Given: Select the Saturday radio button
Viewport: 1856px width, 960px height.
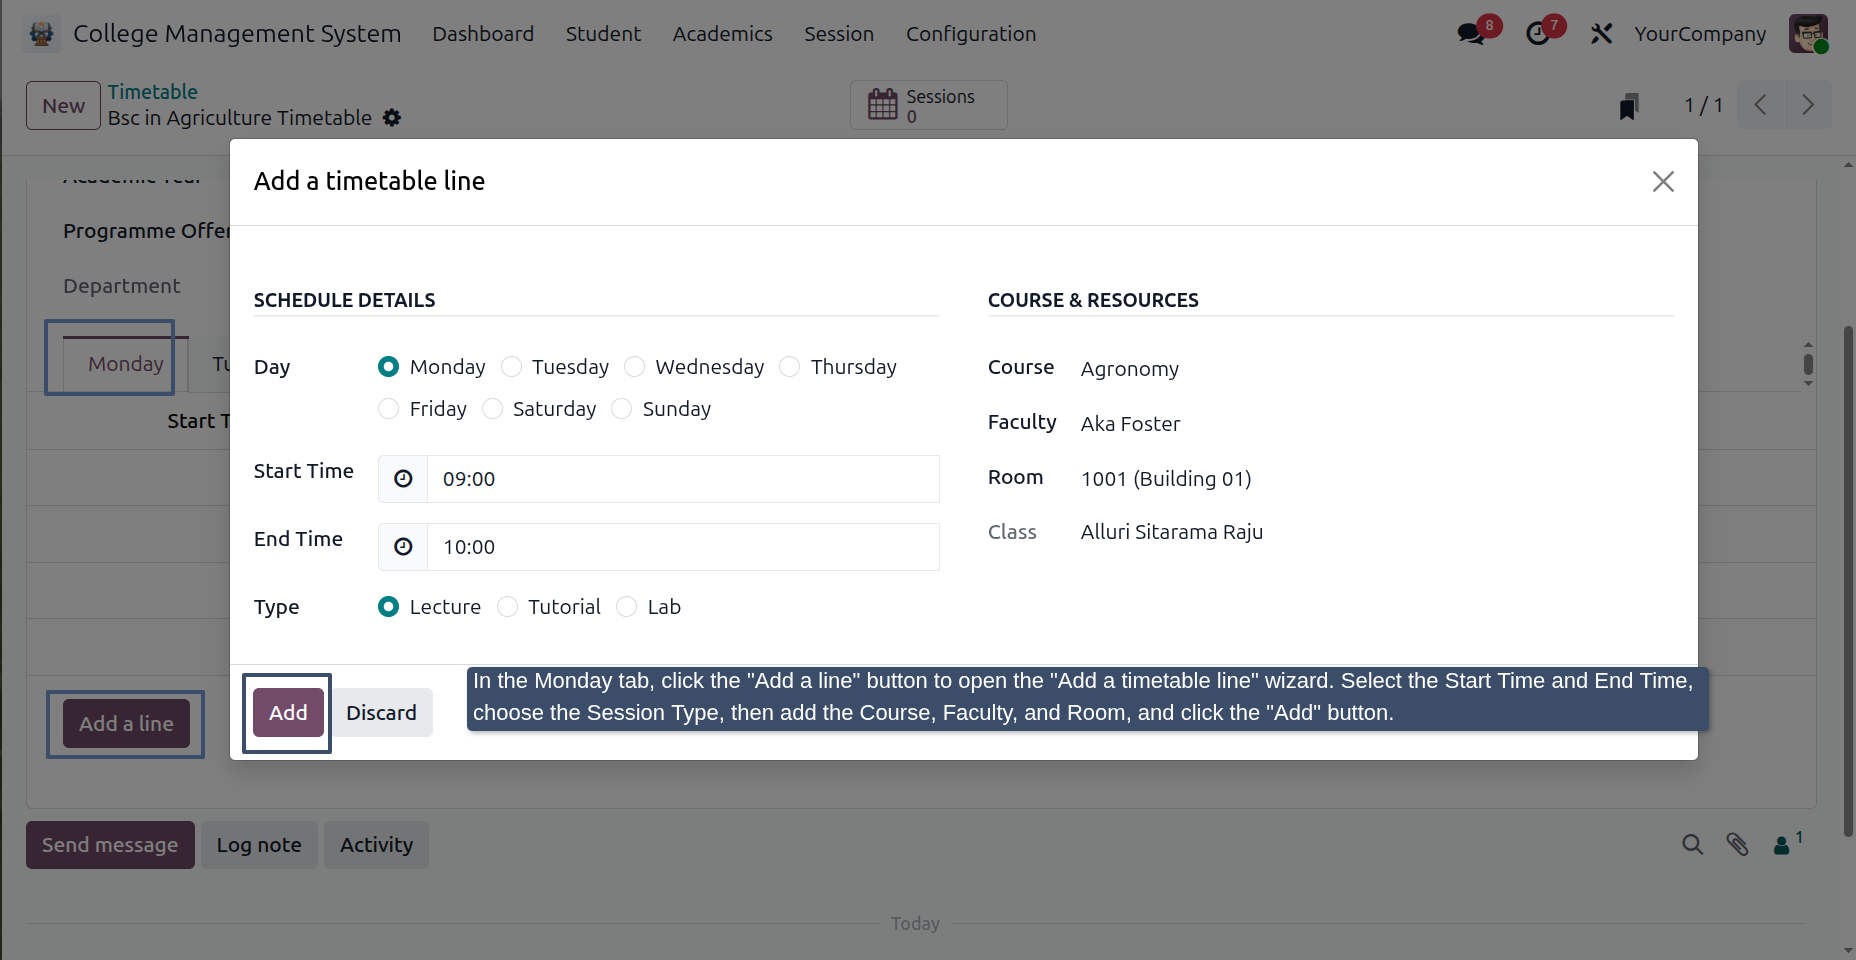Looking at the screenshot, I should pyautogui.click(x=492, y=409).
